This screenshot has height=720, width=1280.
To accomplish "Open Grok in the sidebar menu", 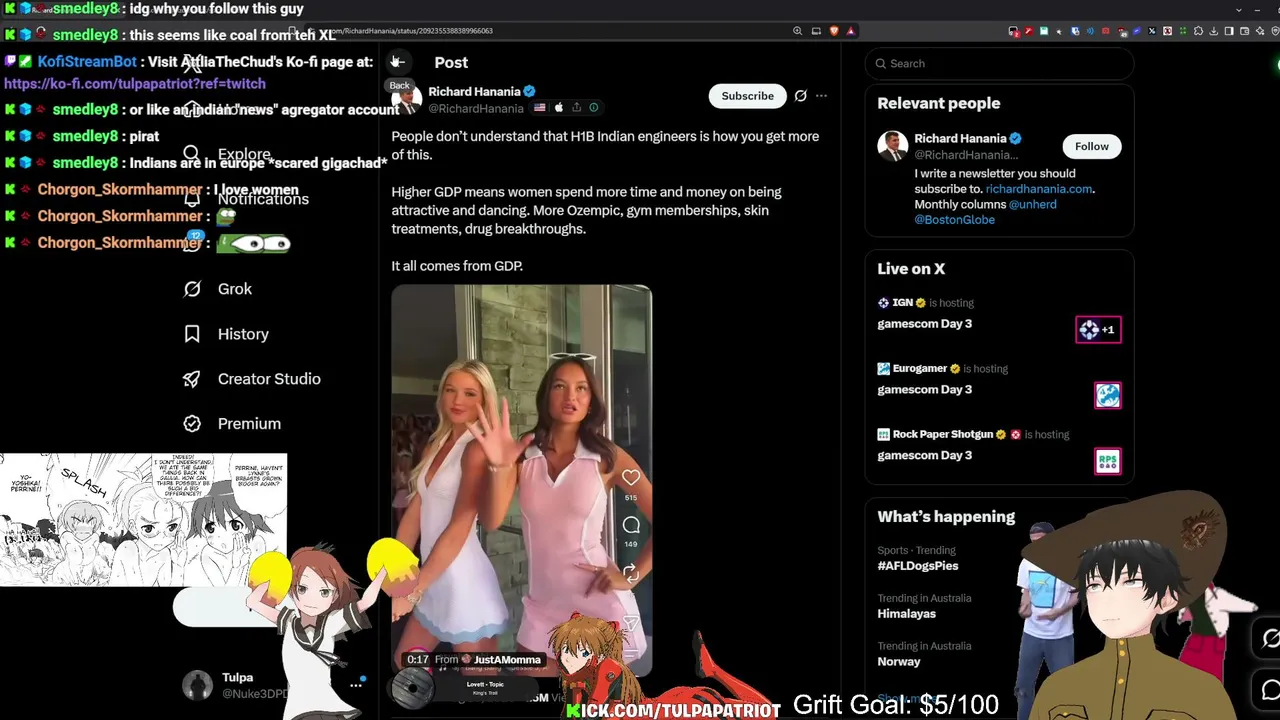I will pyautogui.click(x=235, y=289).
